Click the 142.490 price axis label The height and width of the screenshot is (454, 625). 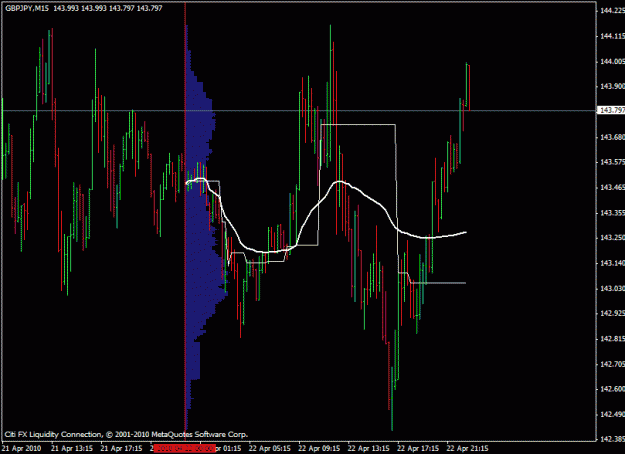tap(612, 415)
